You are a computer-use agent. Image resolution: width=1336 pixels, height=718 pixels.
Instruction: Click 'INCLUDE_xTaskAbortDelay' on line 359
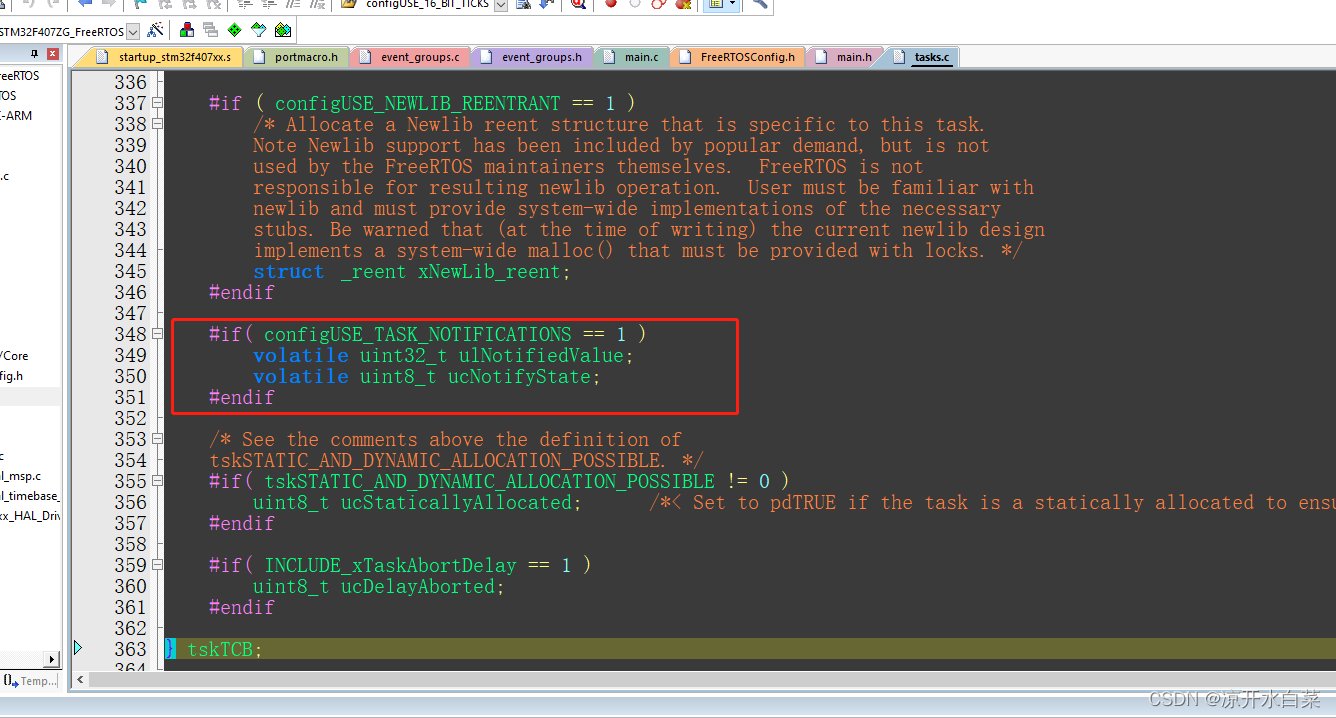coord(391,566)
